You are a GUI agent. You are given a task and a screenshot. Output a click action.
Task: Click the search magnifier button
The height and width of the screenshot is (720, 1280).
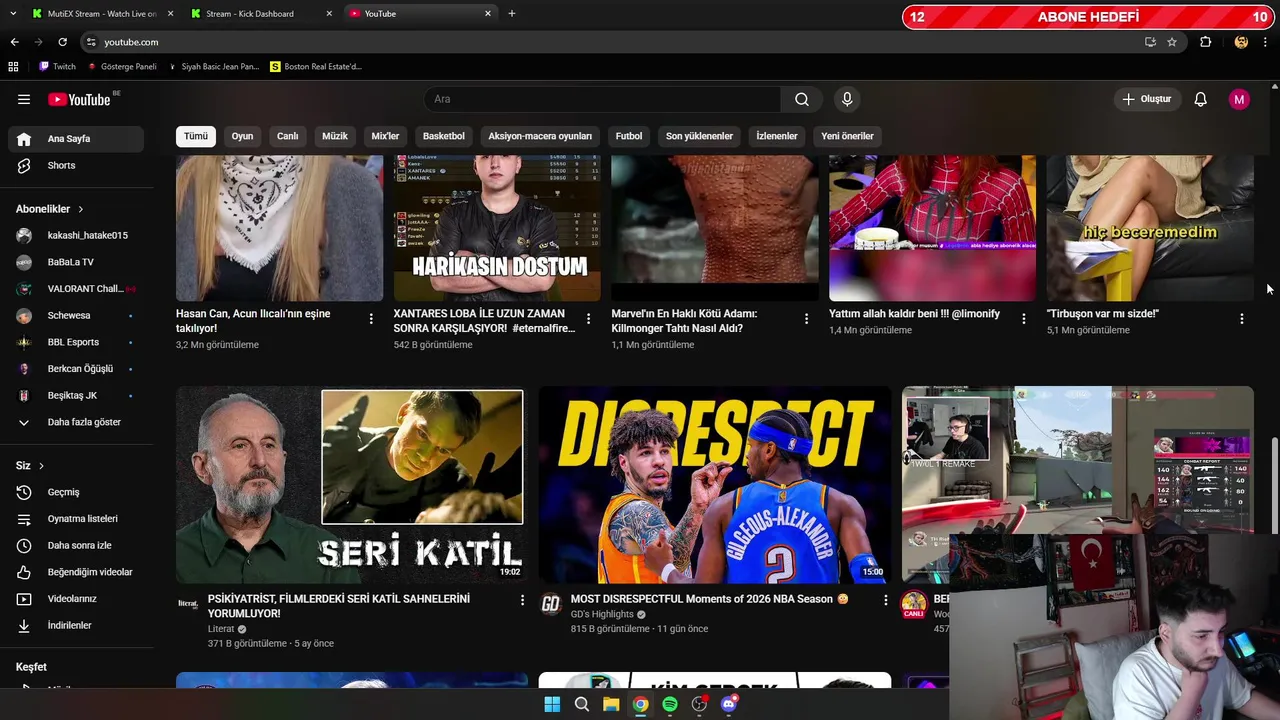tap(802, 99)
